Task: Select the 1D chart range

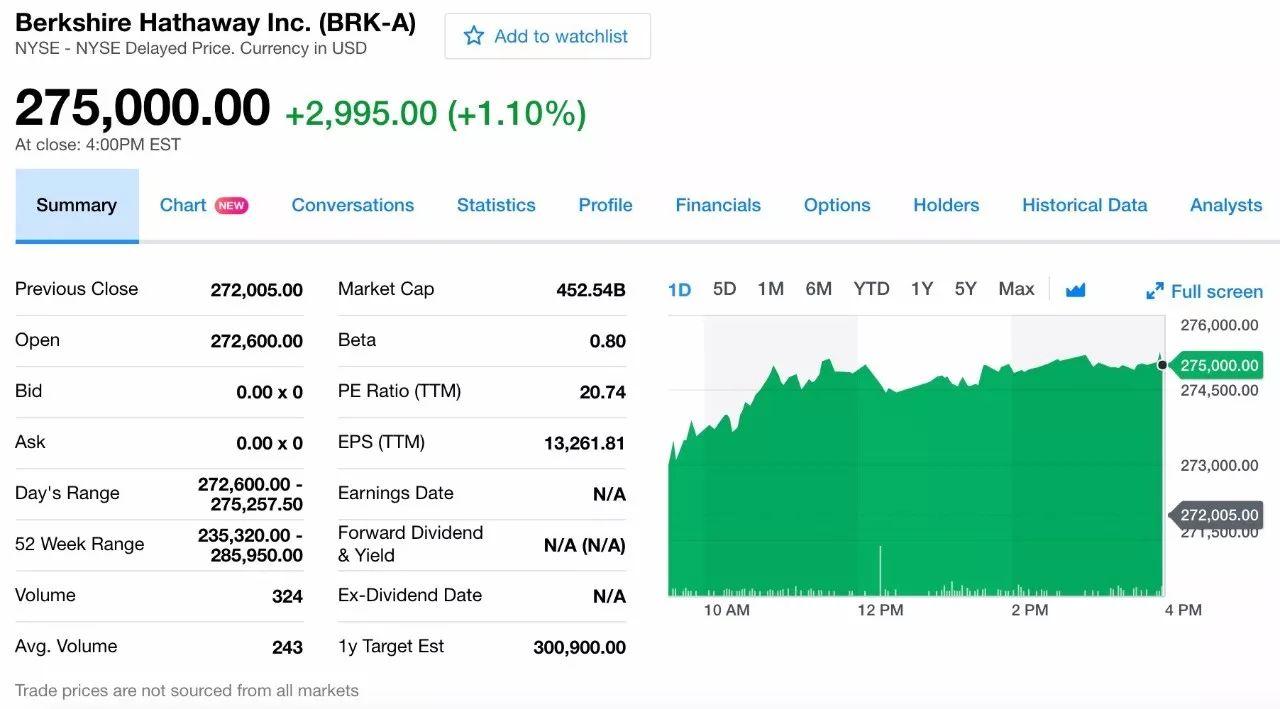Action: tap(680, 290)
